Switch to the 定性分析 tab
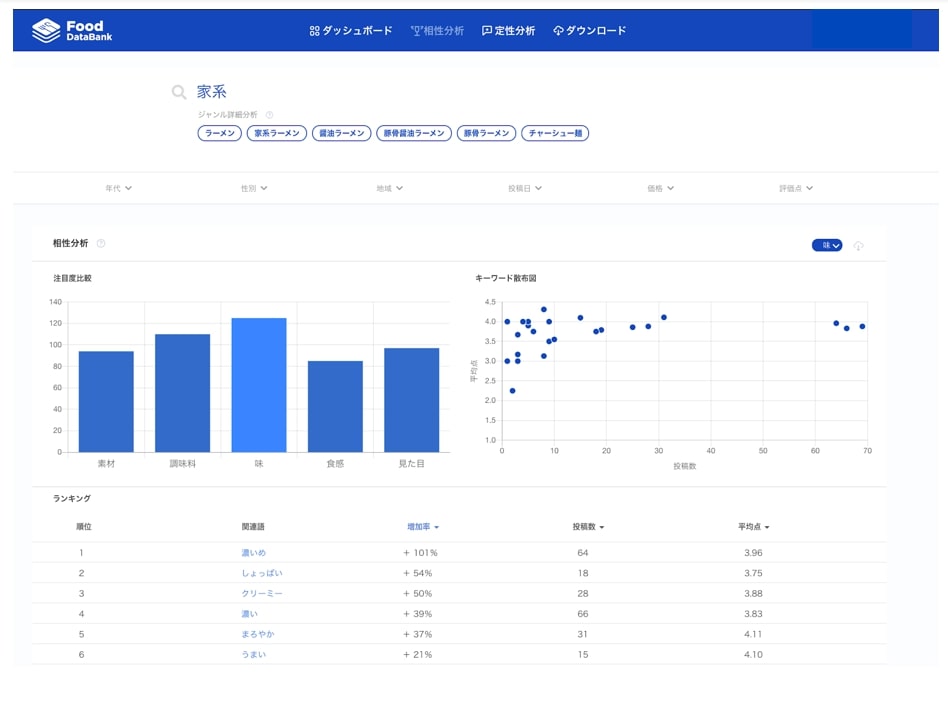Screen dimensions: 948x706 click(x=508, y=31)
